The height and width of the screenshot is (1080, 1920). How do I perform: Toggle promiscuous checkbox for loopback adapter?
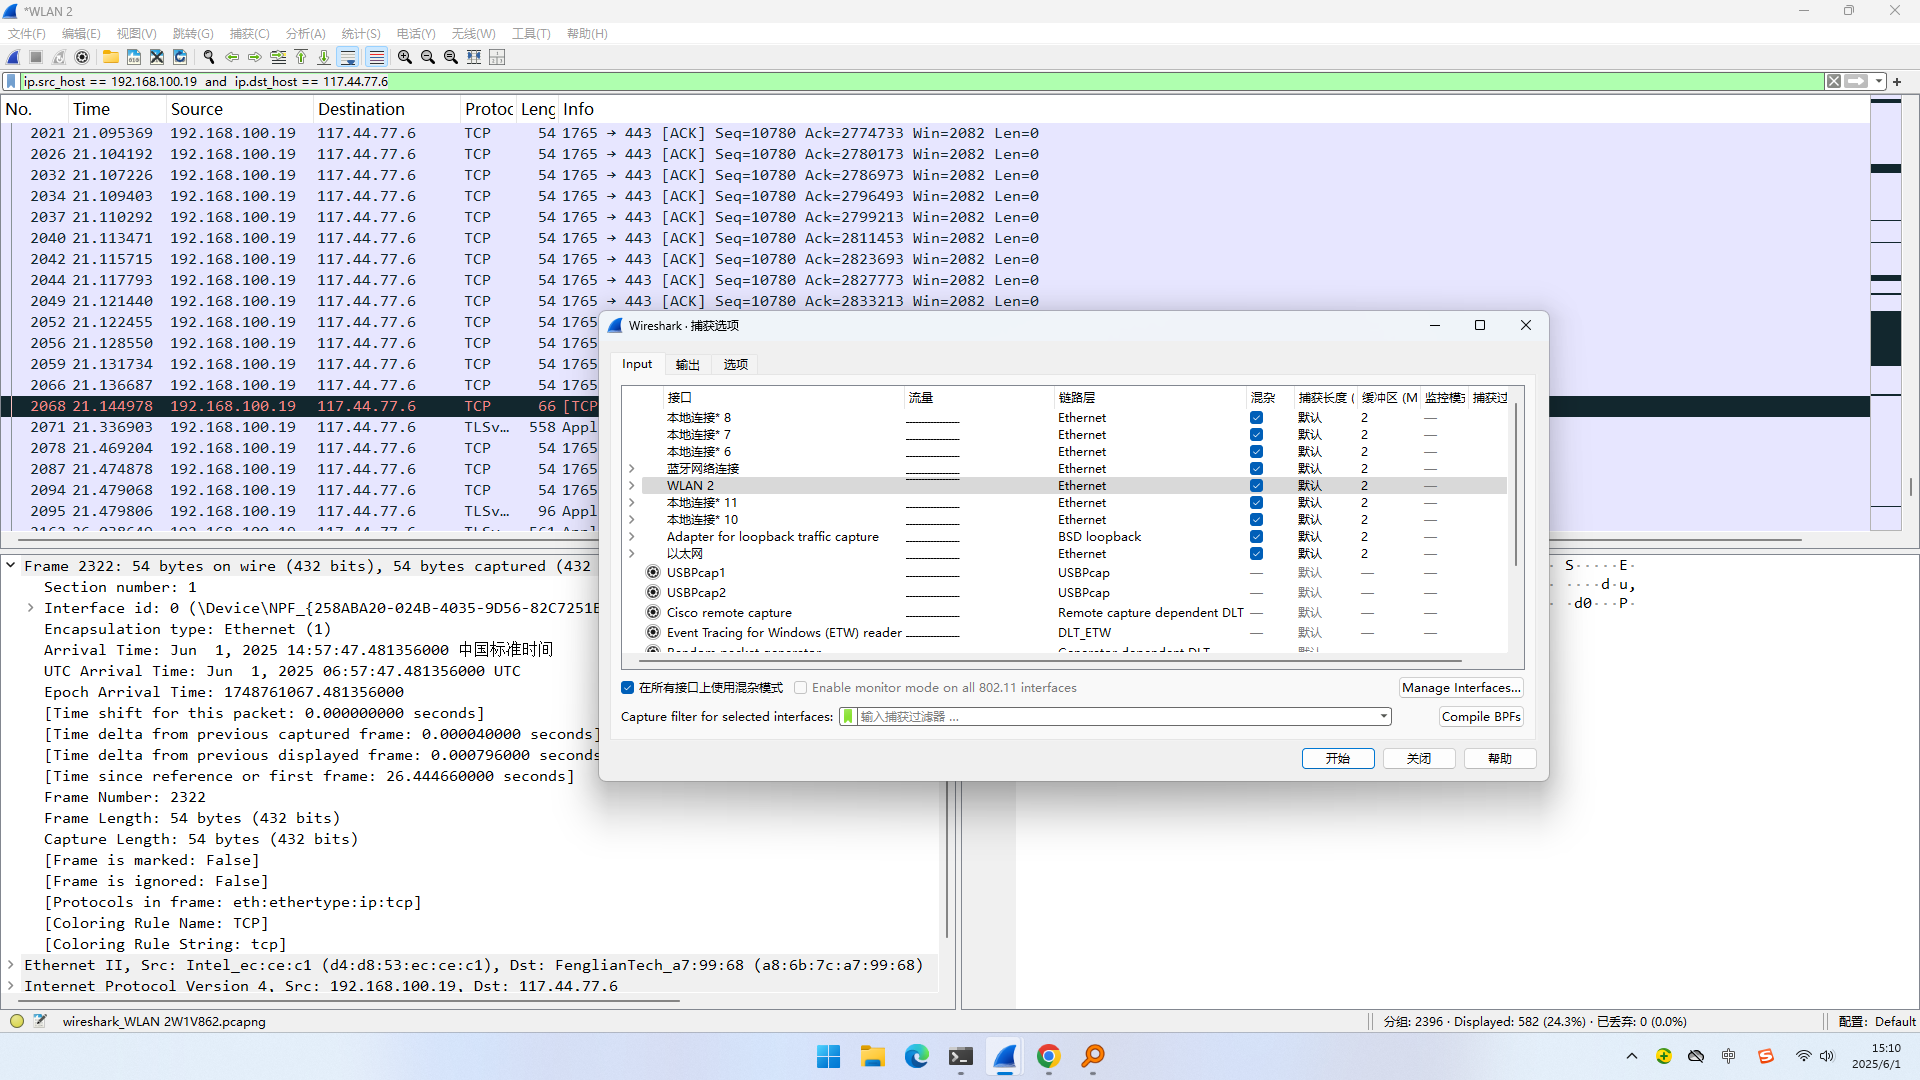pos(1256,537)
